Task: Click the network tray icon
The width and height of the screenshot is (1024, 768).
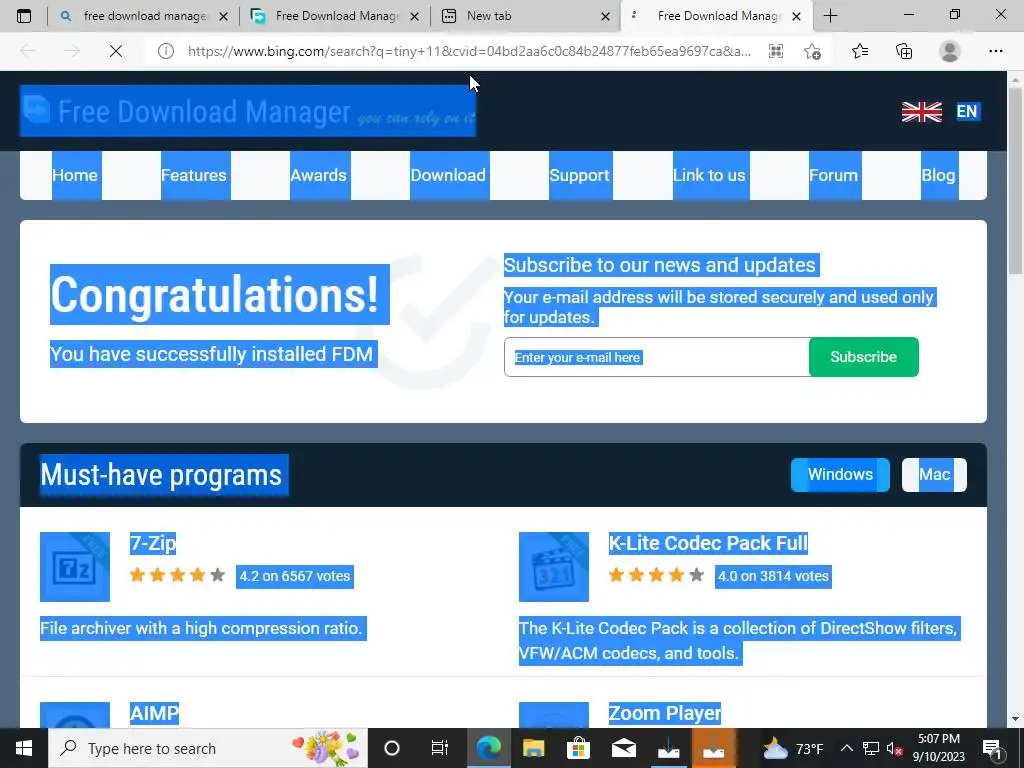Action: pos(871,748)
